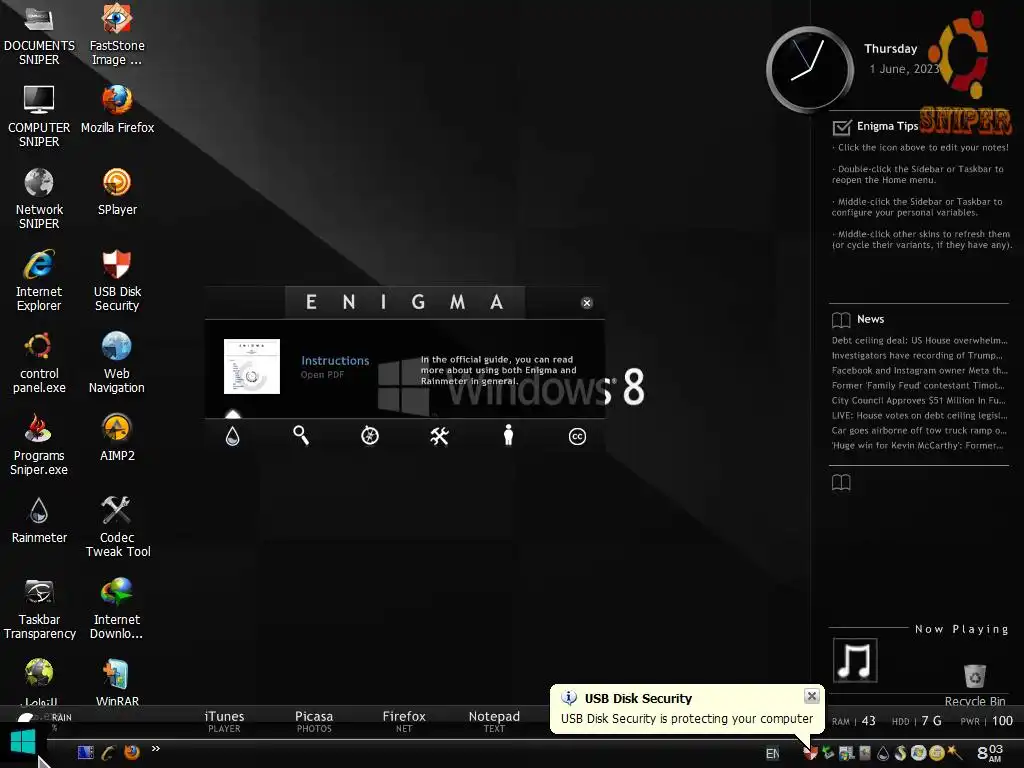Open USB Disk Security desktop icon
1024x768 pixels.
click(117, 280)
